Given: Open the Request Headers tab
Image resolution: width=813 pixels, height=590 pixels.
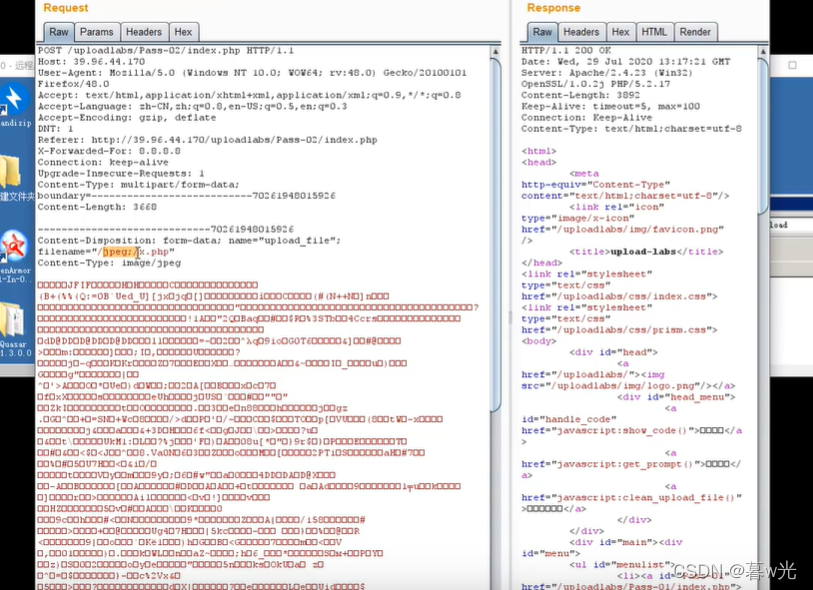Looking at the screenshot, I should (x=144, y=32).
